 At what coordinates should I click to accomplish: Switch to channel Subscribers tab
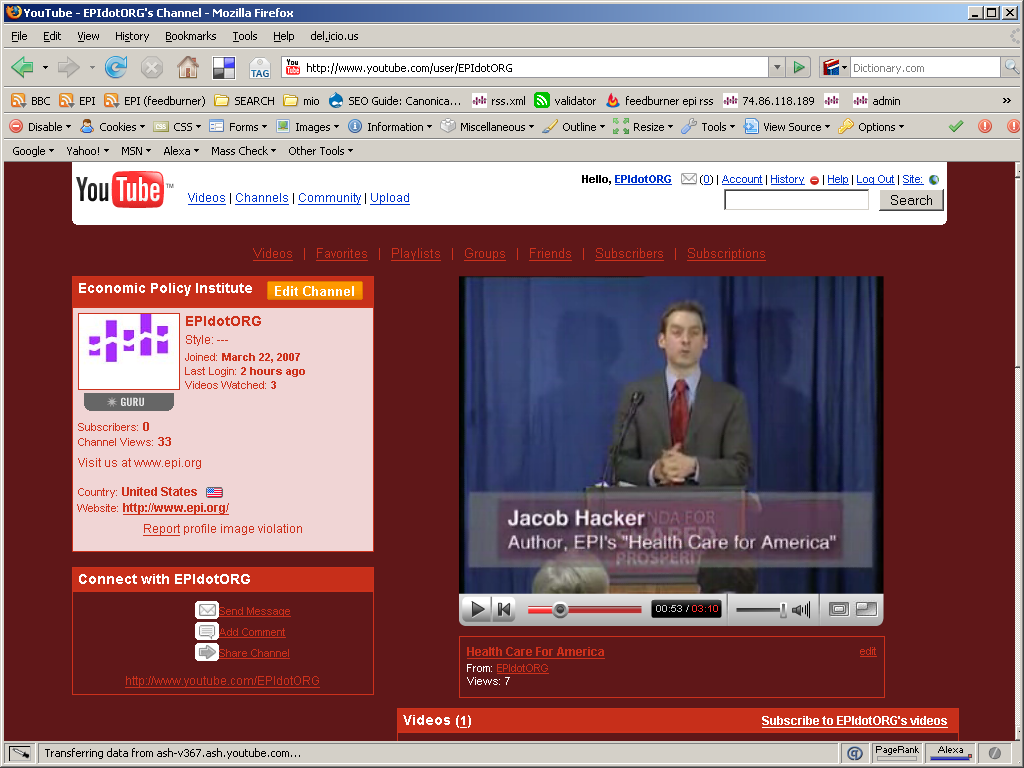point(629,253)
